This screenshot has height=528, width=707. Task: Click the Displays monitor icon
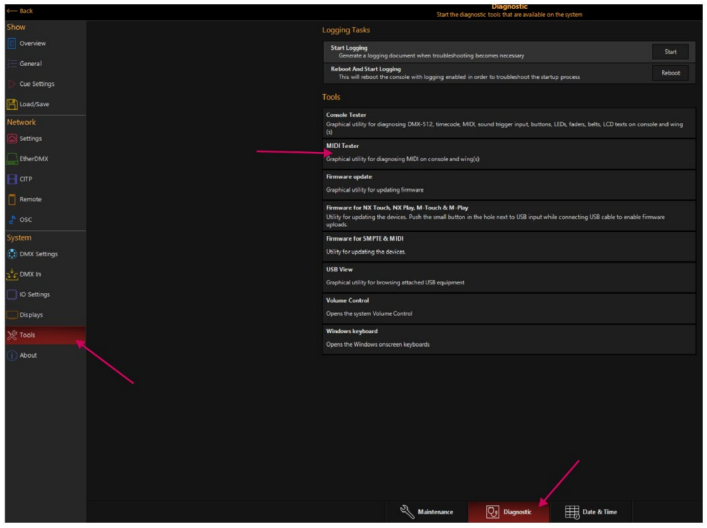[x=12, y=314]
